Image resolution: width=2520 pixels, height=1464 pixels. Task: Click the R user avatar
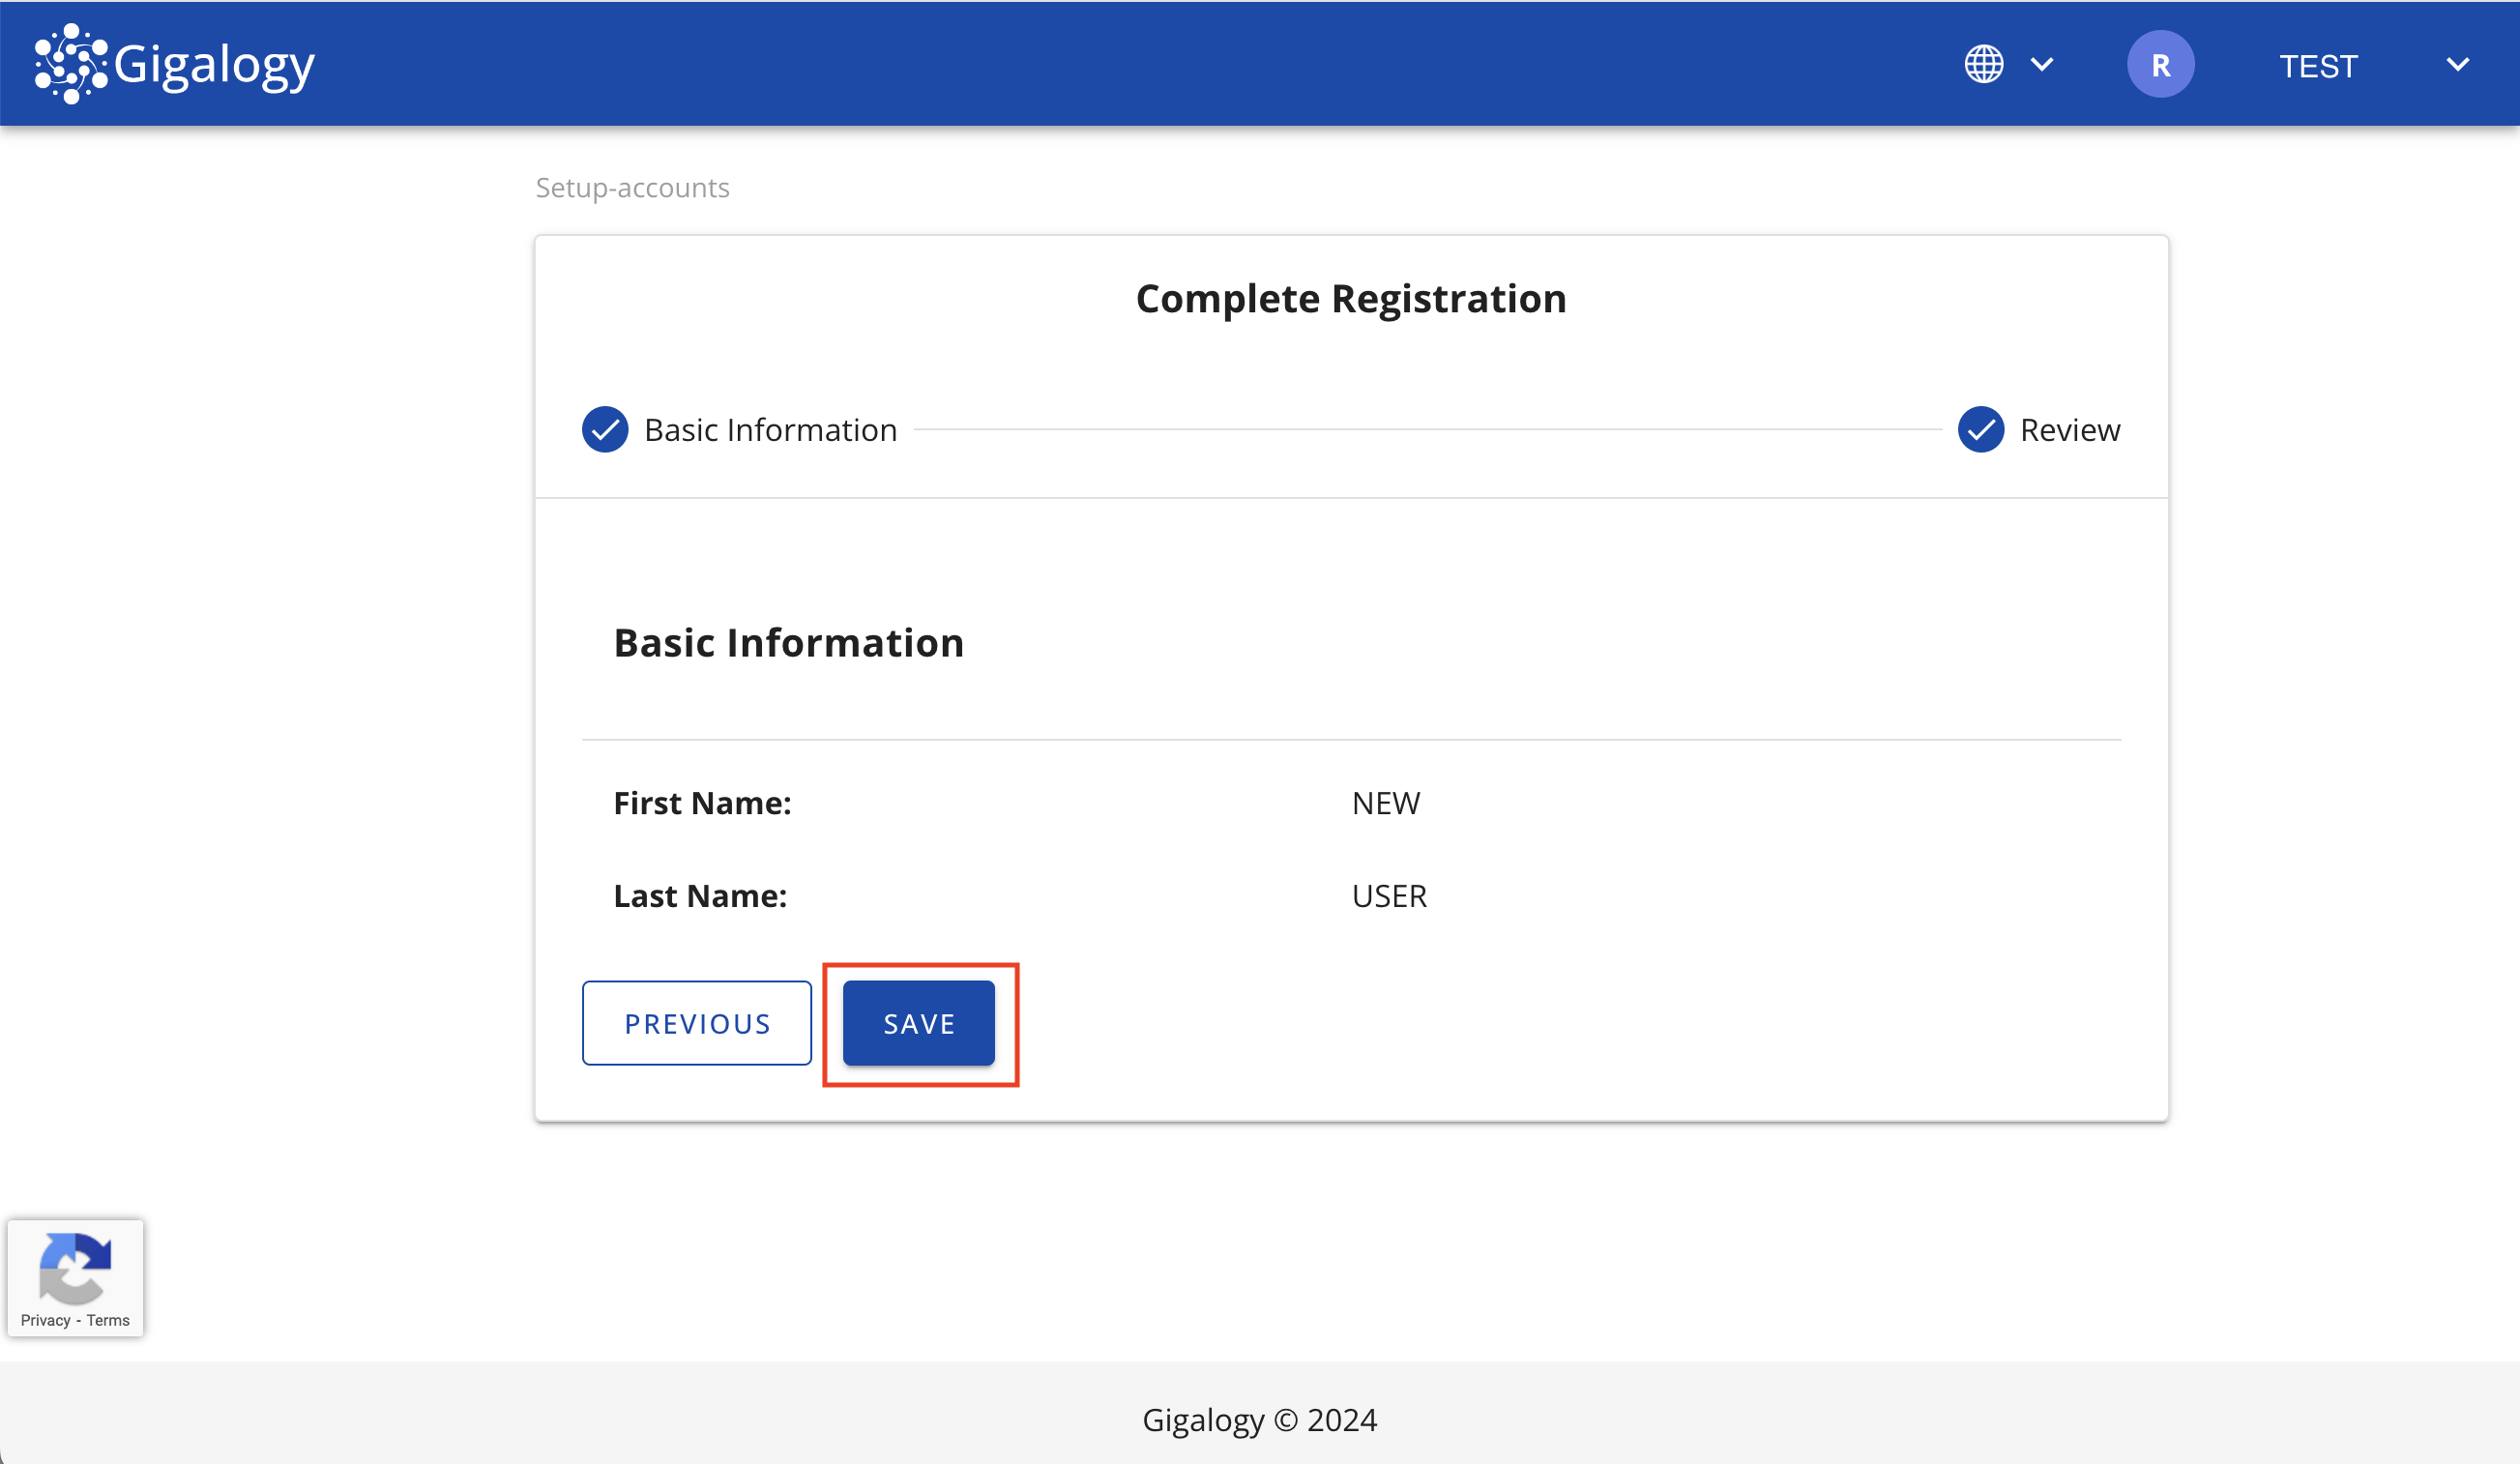tap(2160, 63)
